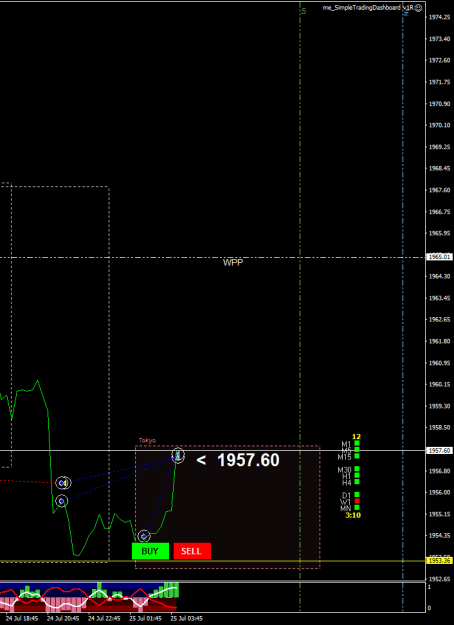Click the green BUY button
Image resolution: width=454 pixels, height=625 pixels.
click(x=150, y=551)
